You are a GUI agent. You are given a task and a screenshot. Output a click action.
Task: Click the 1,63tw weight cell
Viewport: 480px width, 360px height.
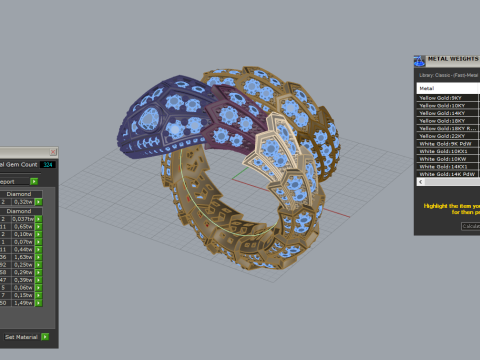23,257
